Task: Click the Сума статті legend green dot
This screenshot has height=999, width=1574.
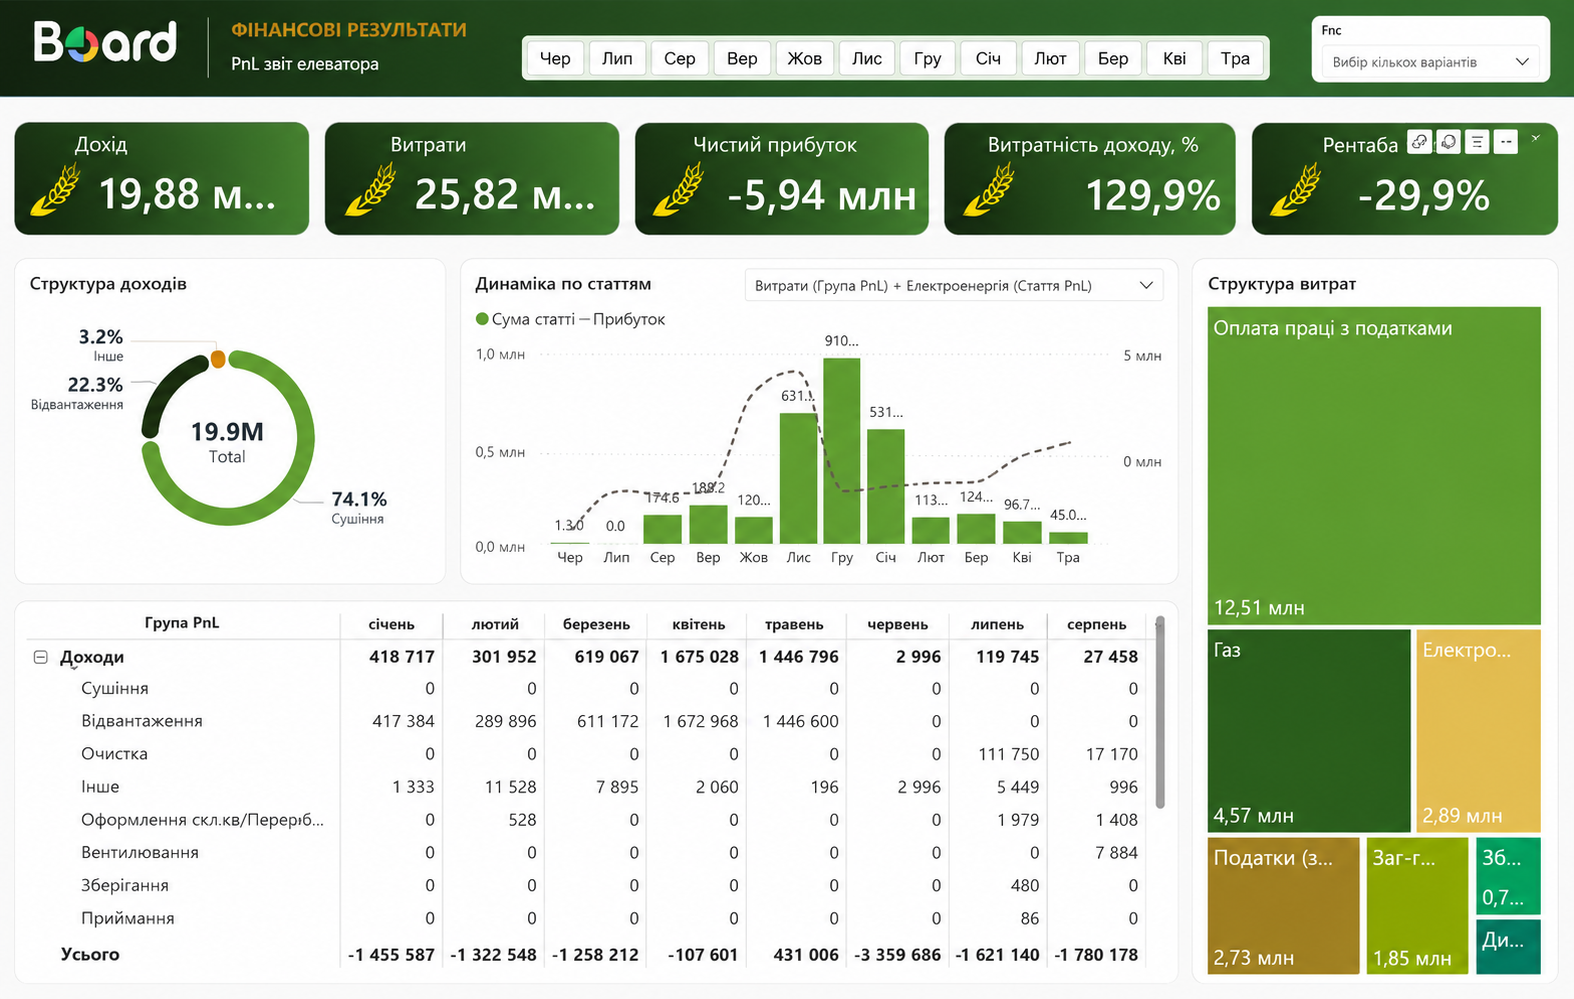Action: tap(482, 319)
